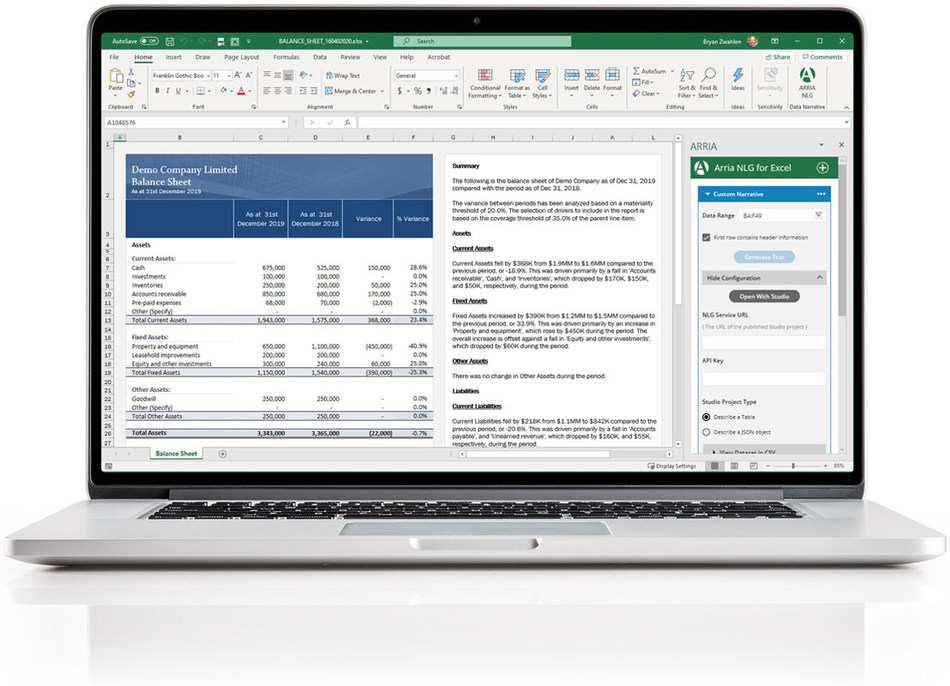
Task: Click the Format Painter brush icon
Action: (x=131, y=94)
